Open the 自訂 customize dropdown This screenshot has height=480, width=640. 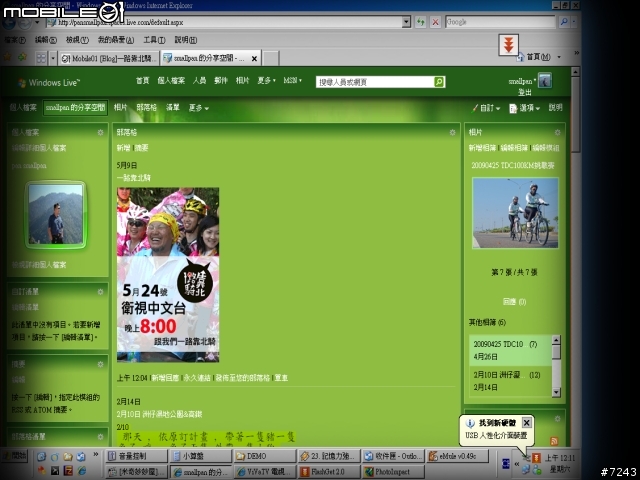486,108
